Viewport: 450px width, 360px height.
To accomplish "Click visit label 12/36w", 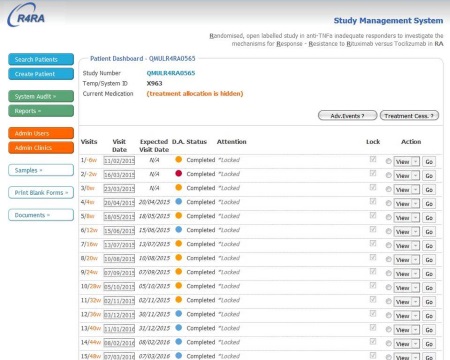I will coord(91,314).
